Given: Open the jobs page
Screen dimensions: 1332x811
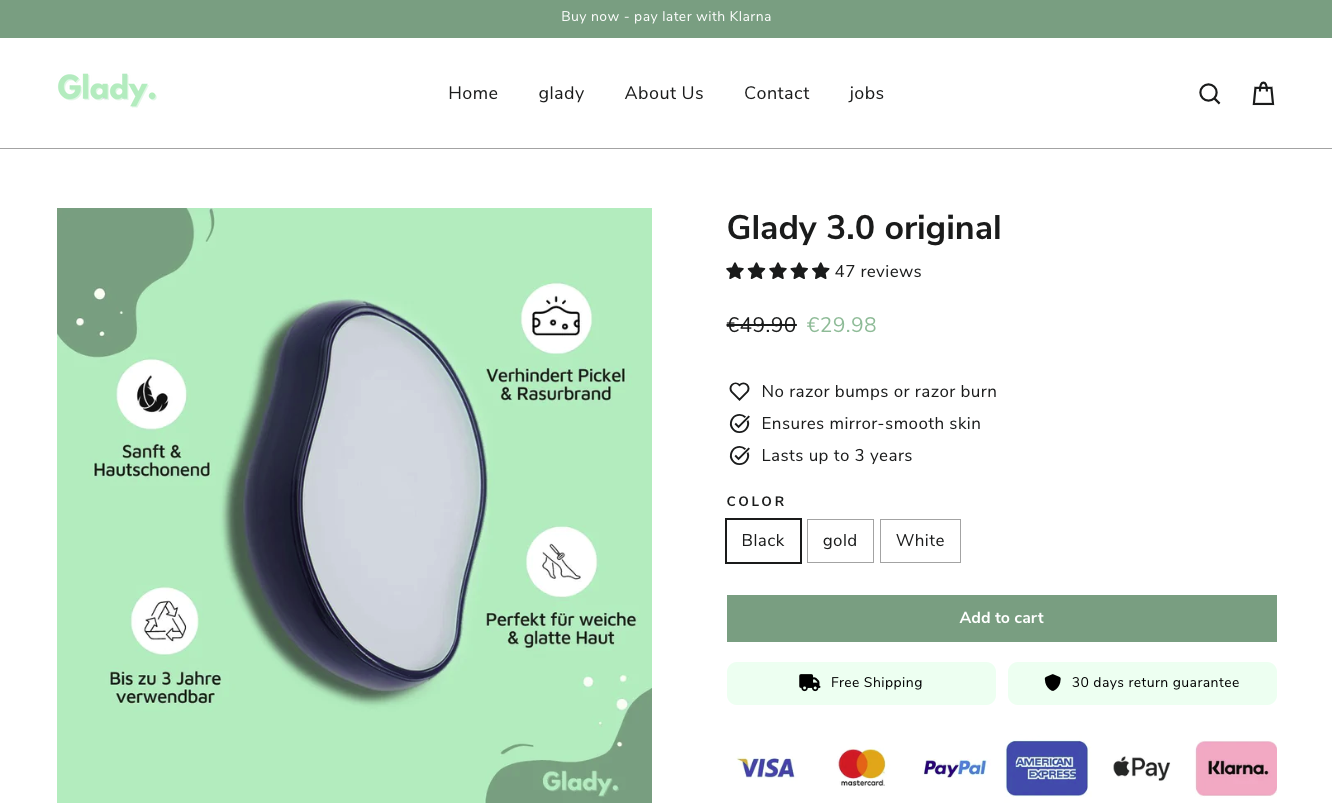Looking at the screenshot, I should point(866,93).
